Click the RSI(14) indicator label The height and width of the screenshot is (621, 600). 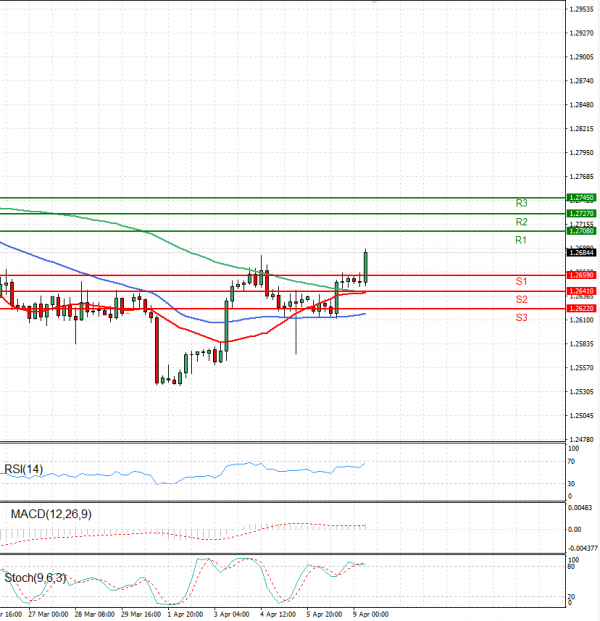(23, 469)
